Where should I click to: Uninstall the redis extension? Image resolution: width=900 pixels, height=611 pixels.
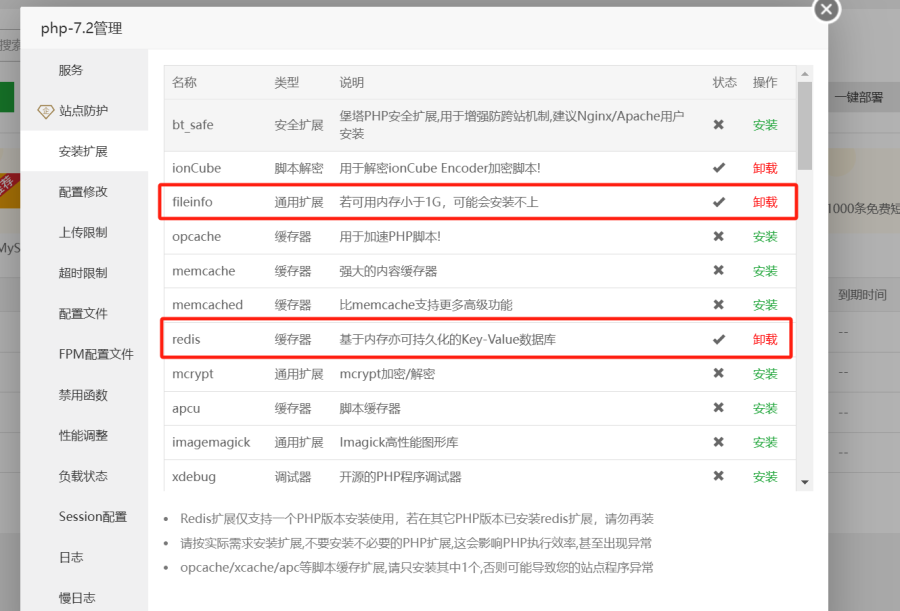coord(764,339)
